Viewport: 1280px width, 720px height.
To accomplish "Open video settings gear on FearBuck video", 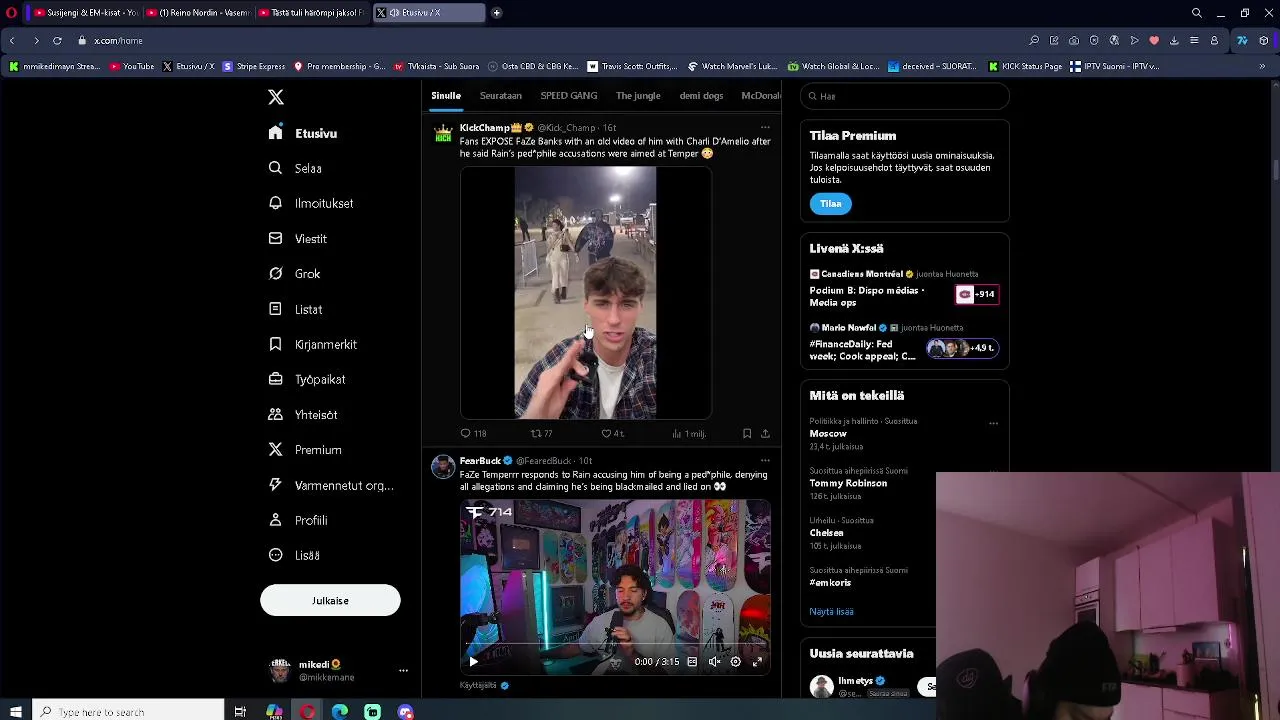I will coord(736,661).
